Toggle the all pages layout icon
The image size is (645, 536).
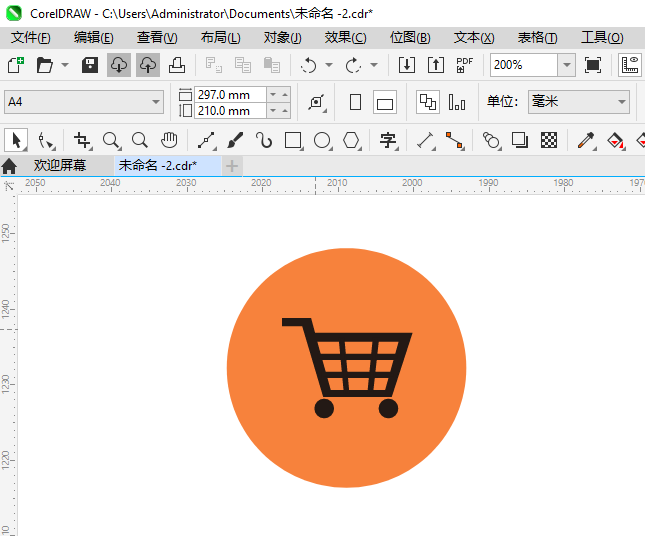(x=428, y=102)
